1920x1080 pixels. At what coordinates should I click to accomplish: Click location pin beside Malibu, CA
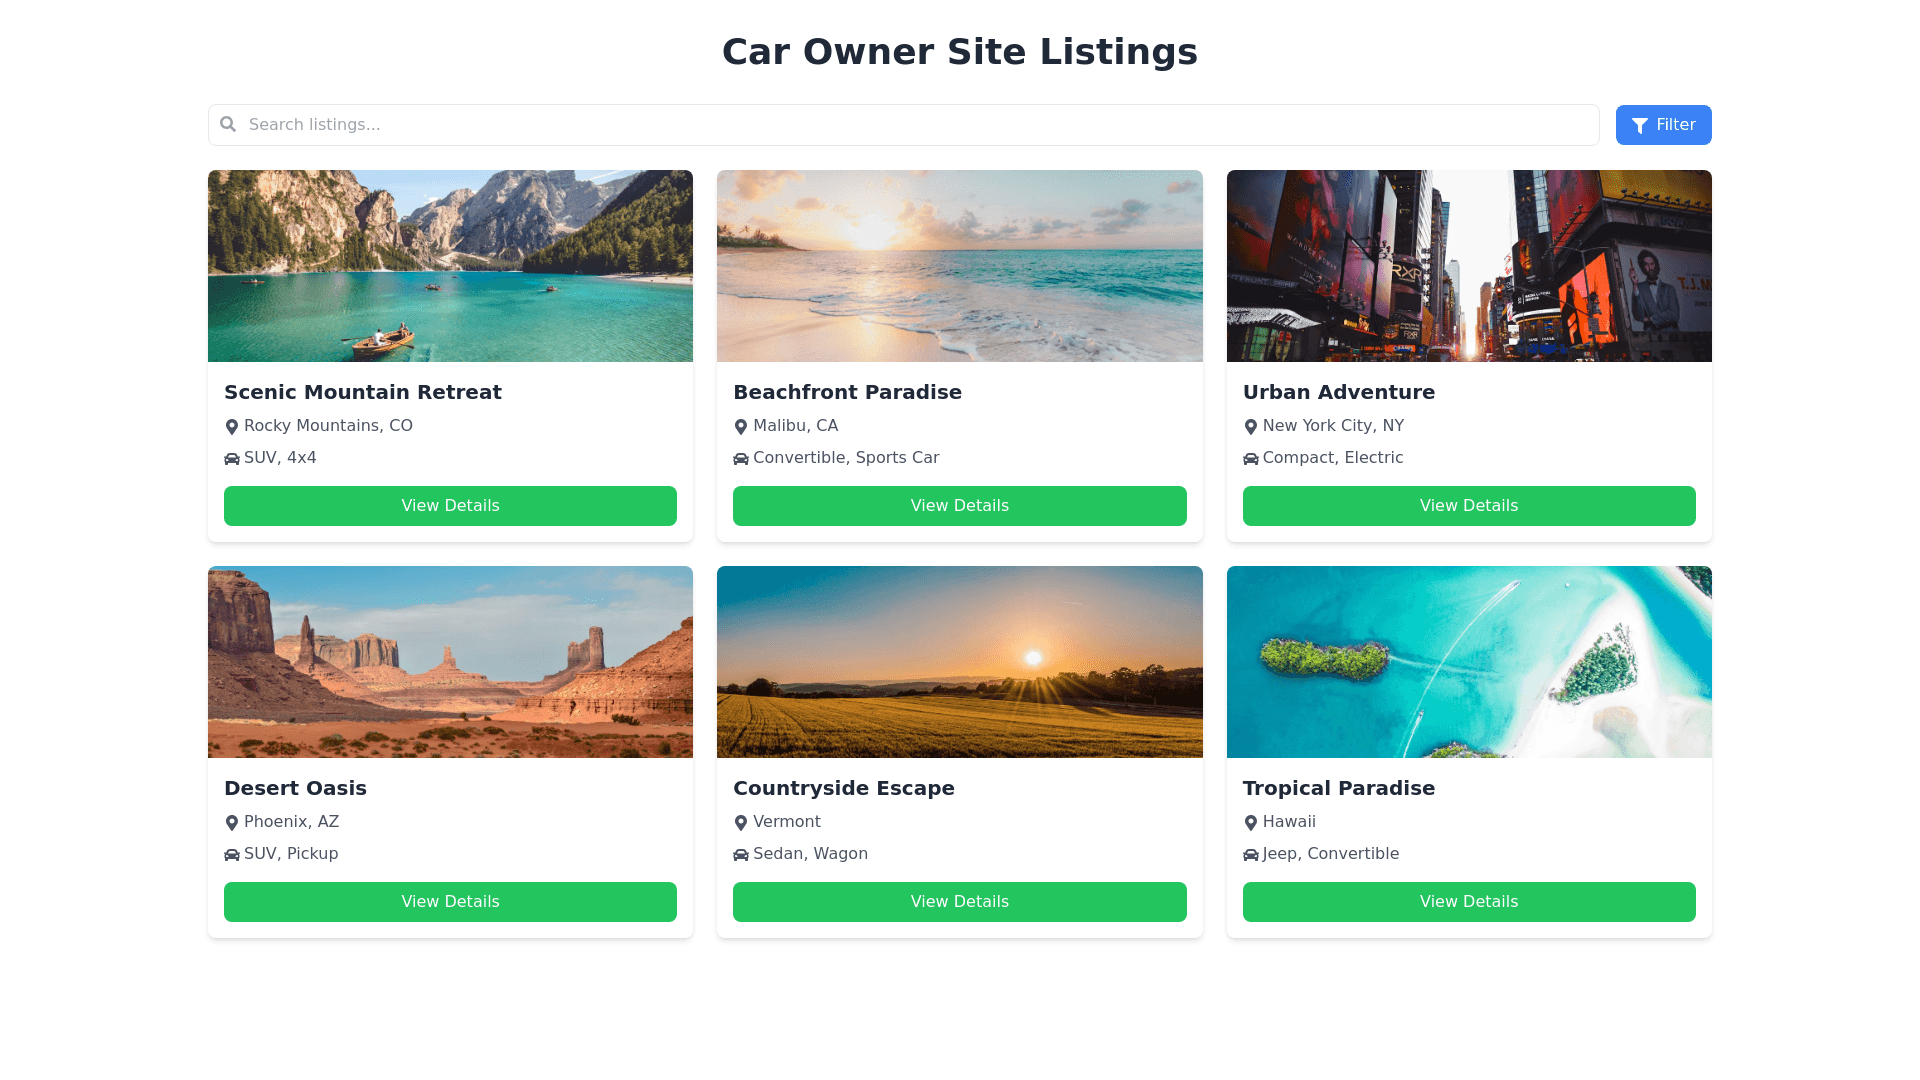(741, 427)
